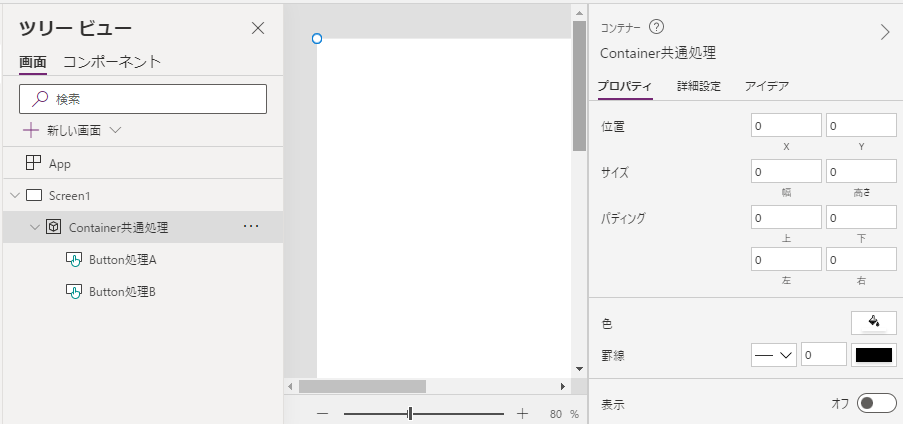Open the コンテナー help question mark
This screenshot has height=424, width=903.
coord(657,27)
